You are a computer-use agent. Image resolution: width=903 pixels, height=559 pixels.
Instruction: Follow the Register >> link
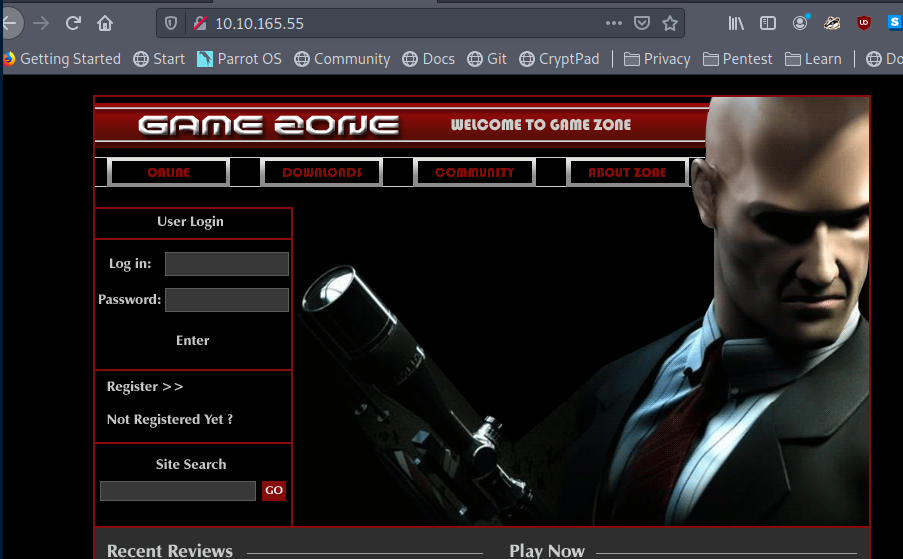tap(145, 386)
